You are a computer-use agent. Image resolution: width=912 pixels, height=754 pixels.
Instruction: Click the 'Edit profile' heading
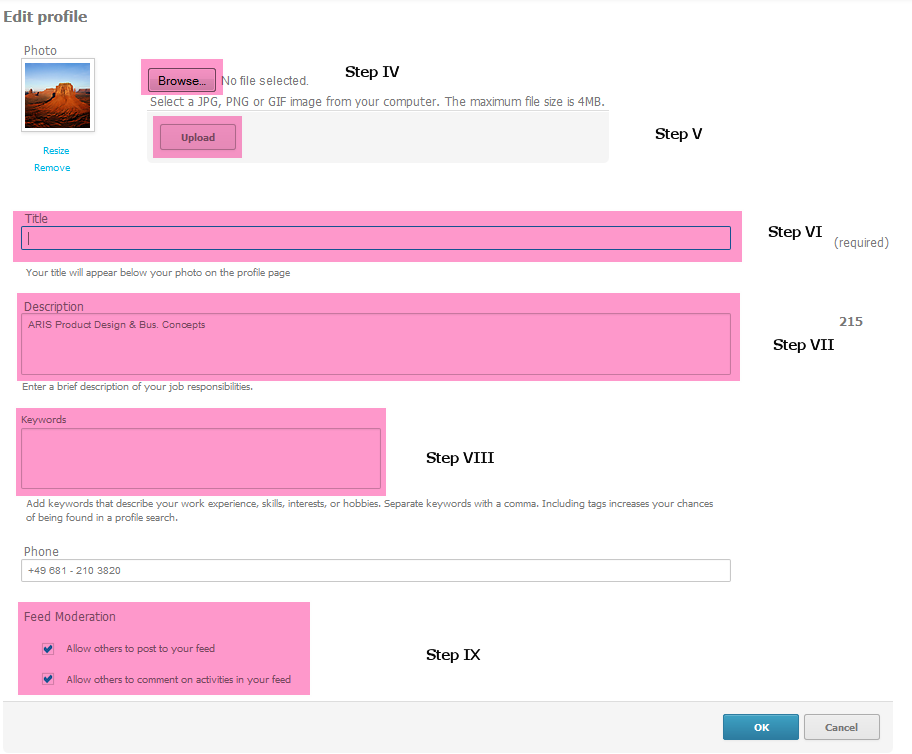45,16
